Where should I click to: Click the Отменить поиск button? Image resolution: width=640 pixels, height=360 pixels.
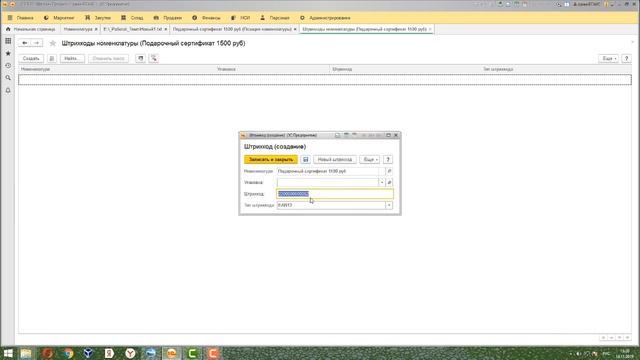point(108,58)
